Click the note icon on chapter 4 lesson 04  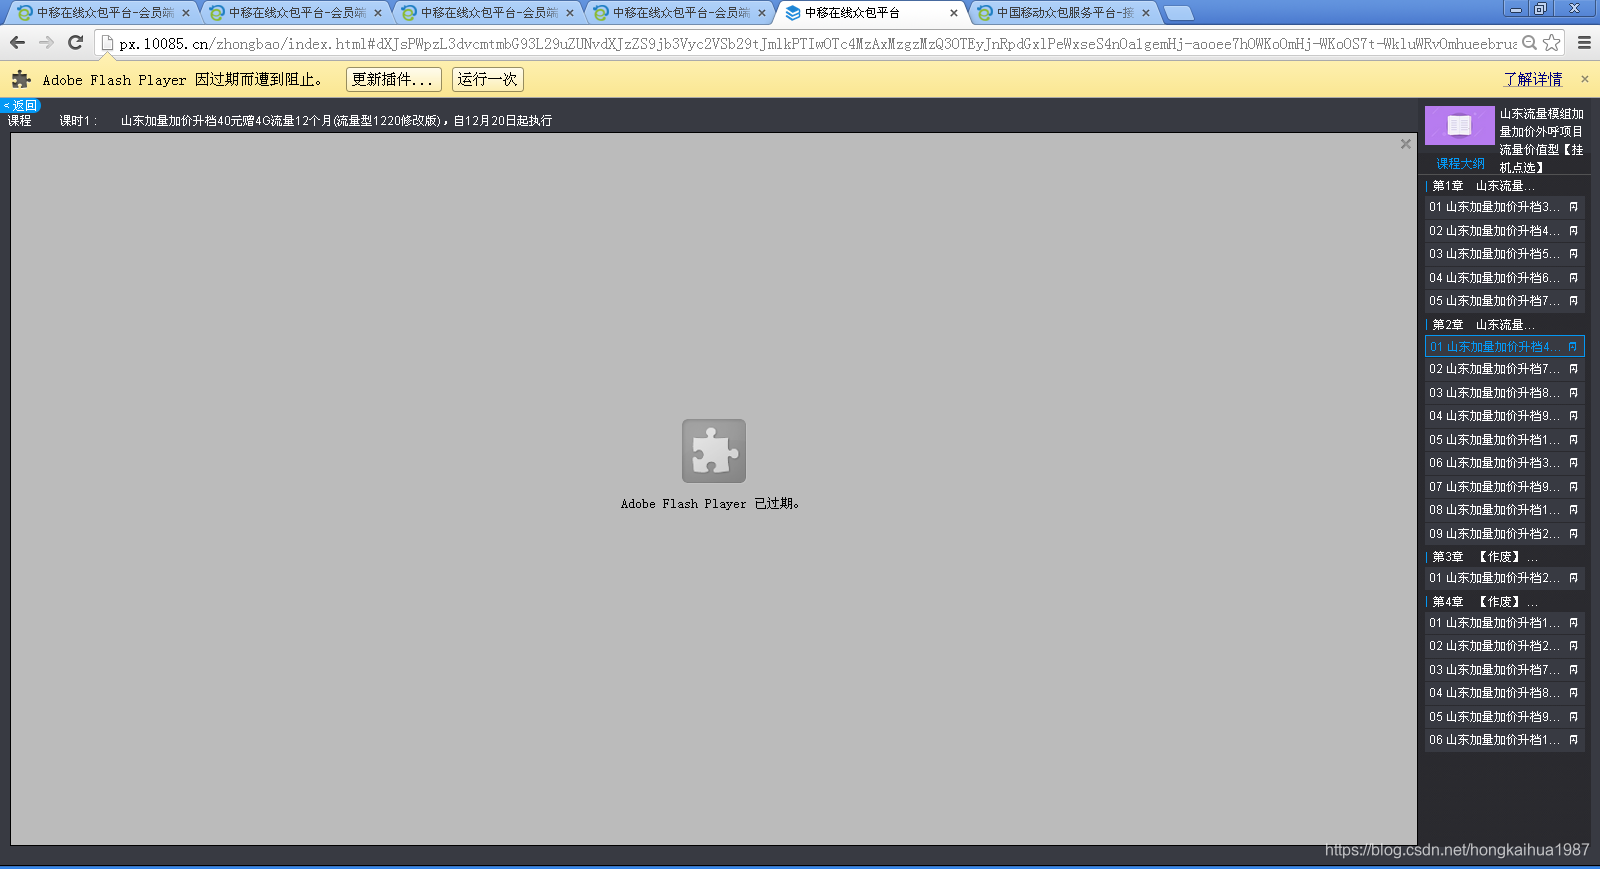click(x=1573, y=693)
